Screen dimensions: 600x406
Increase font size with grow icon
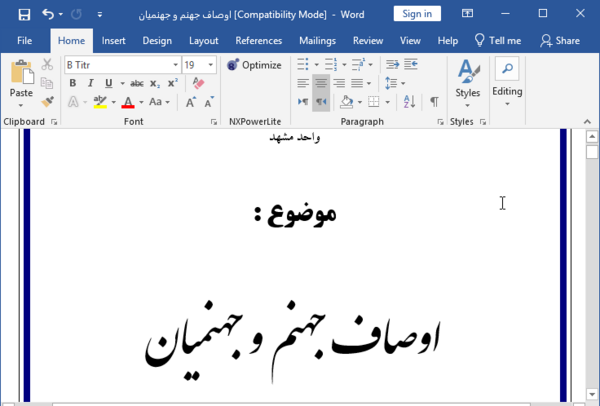point(191,102)
